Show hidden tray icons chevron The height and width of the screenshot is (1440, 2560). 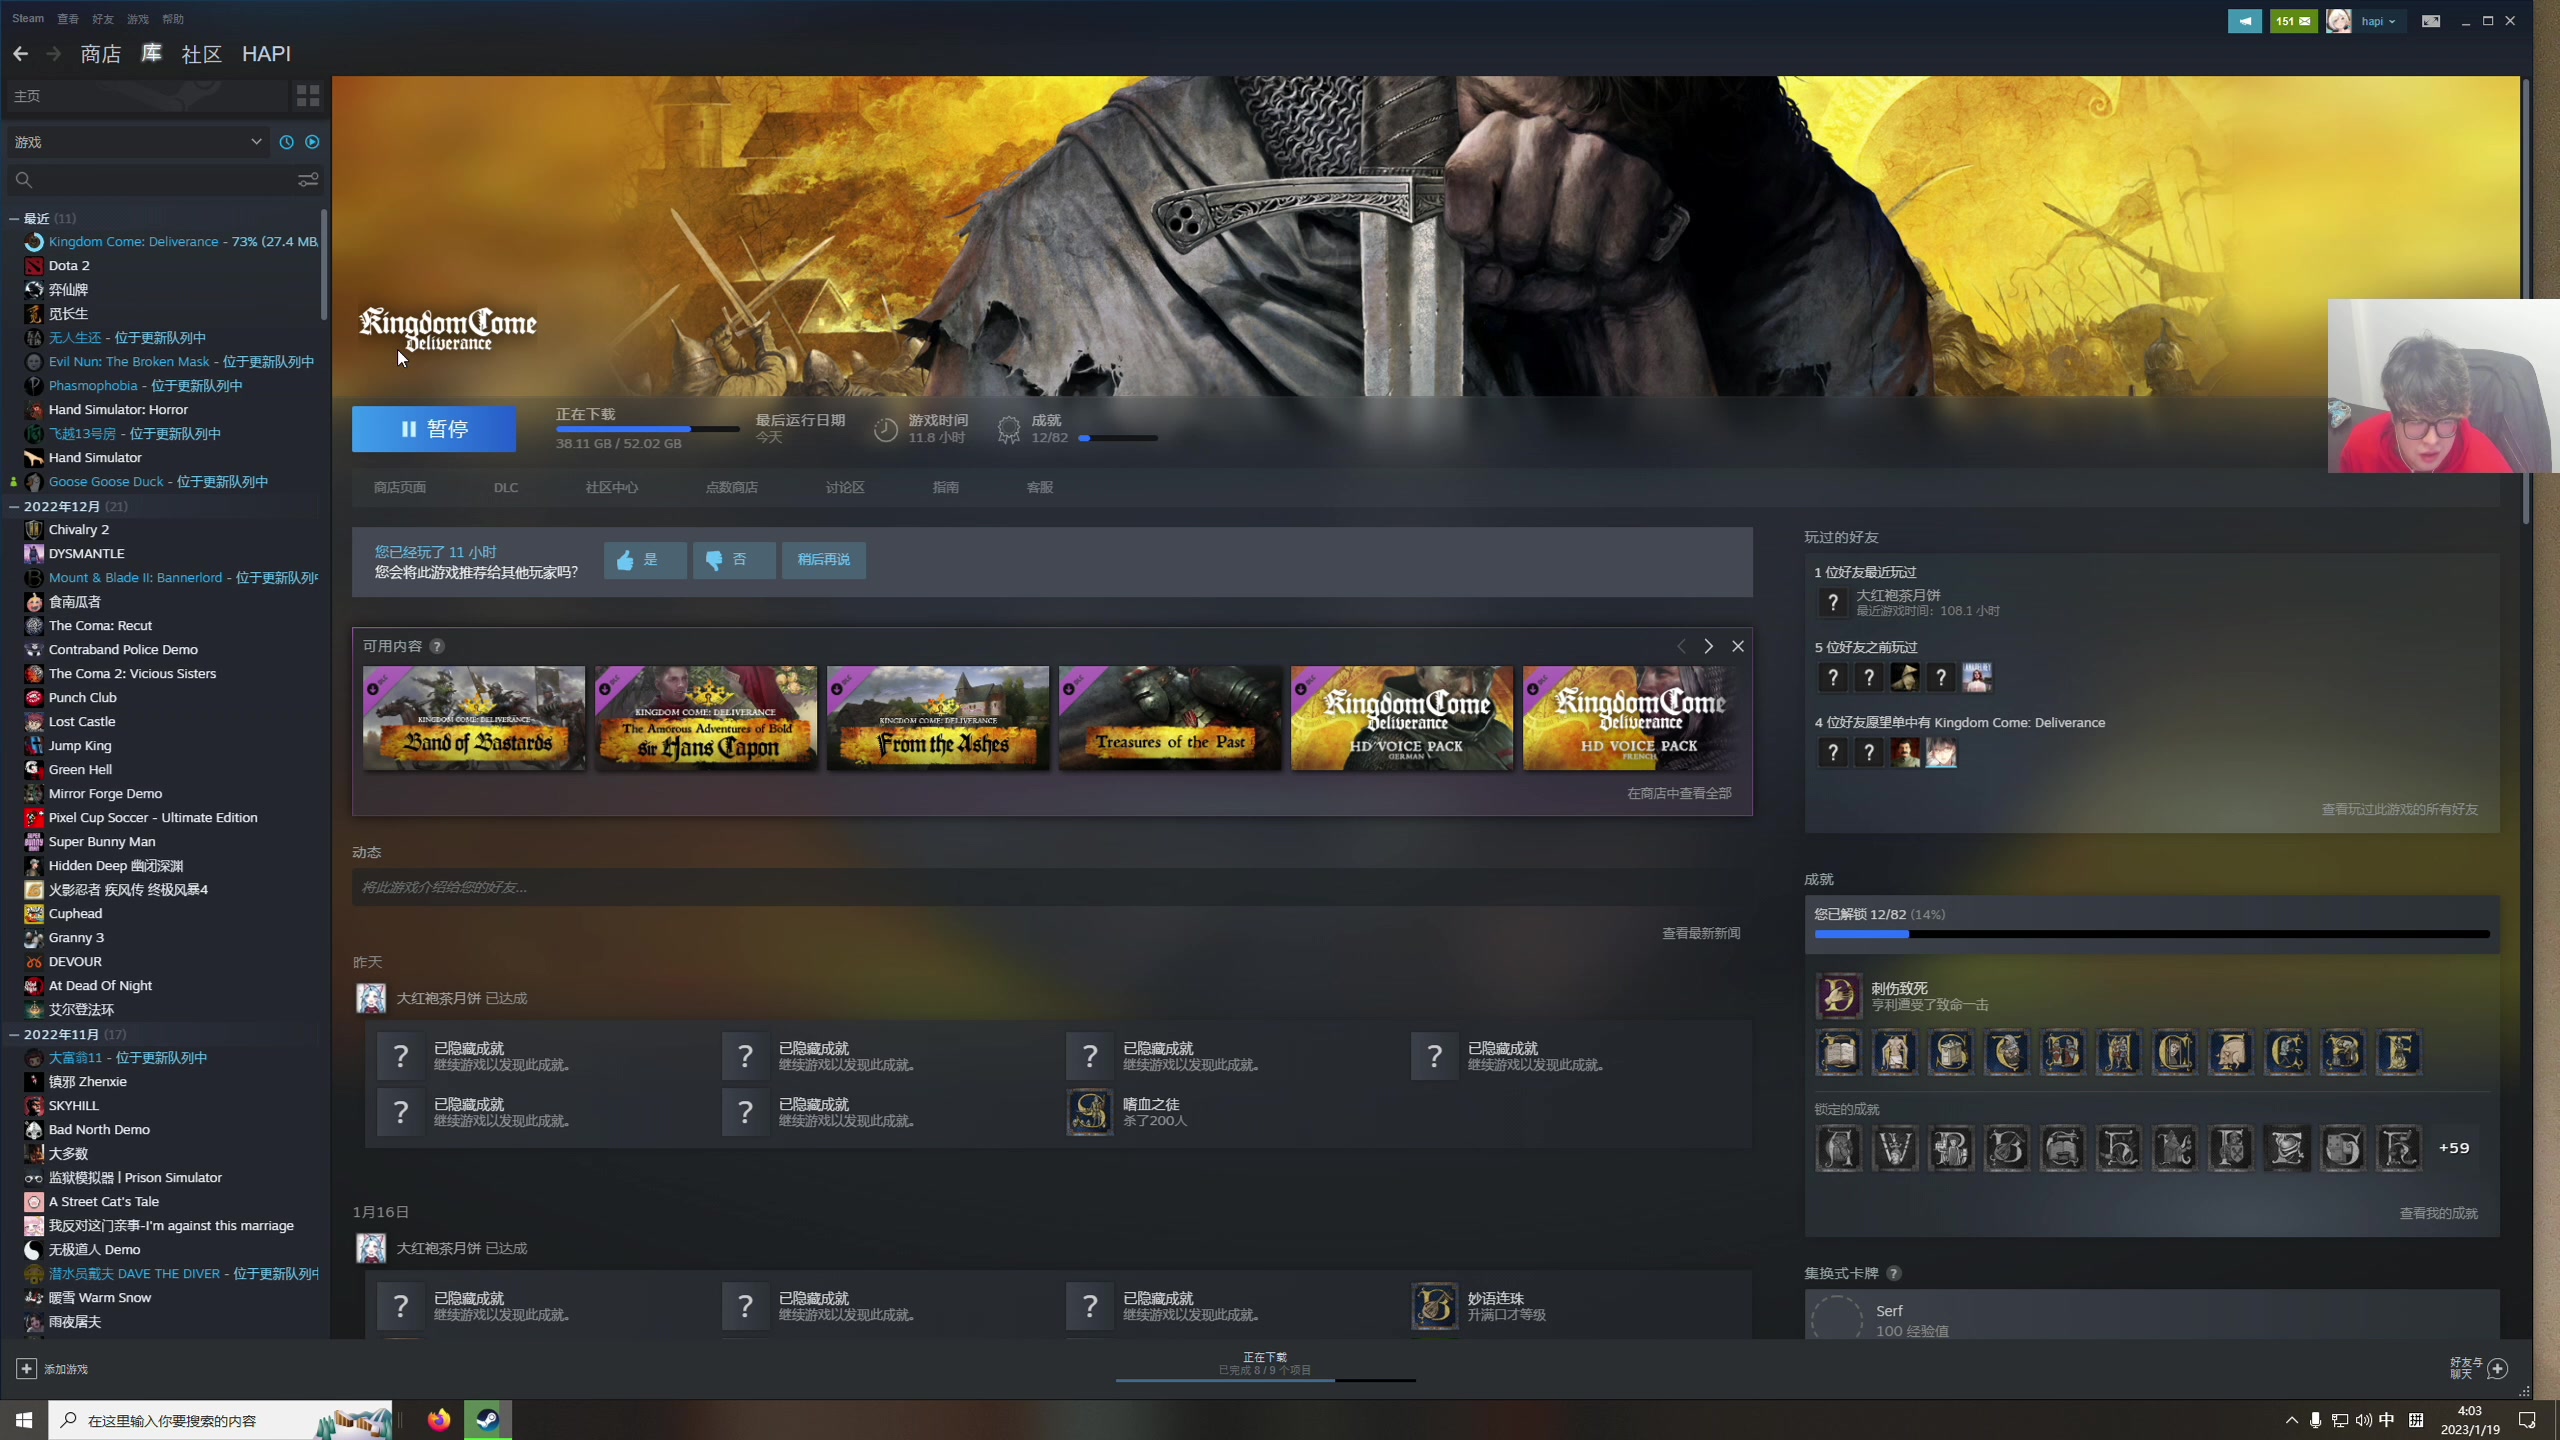point(2291,1420)
